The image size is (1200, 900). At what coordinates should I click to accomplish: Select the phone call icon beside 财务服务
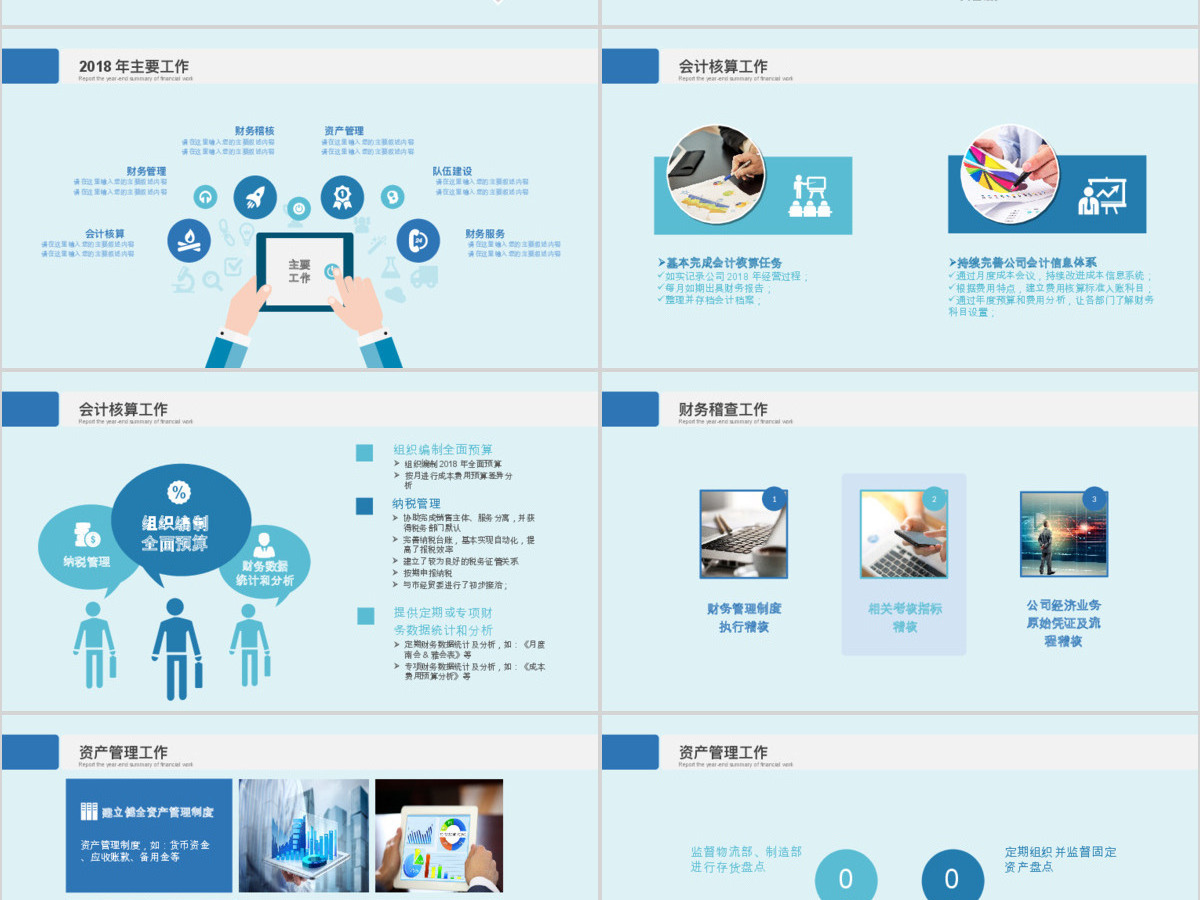(x=418, y=241)
